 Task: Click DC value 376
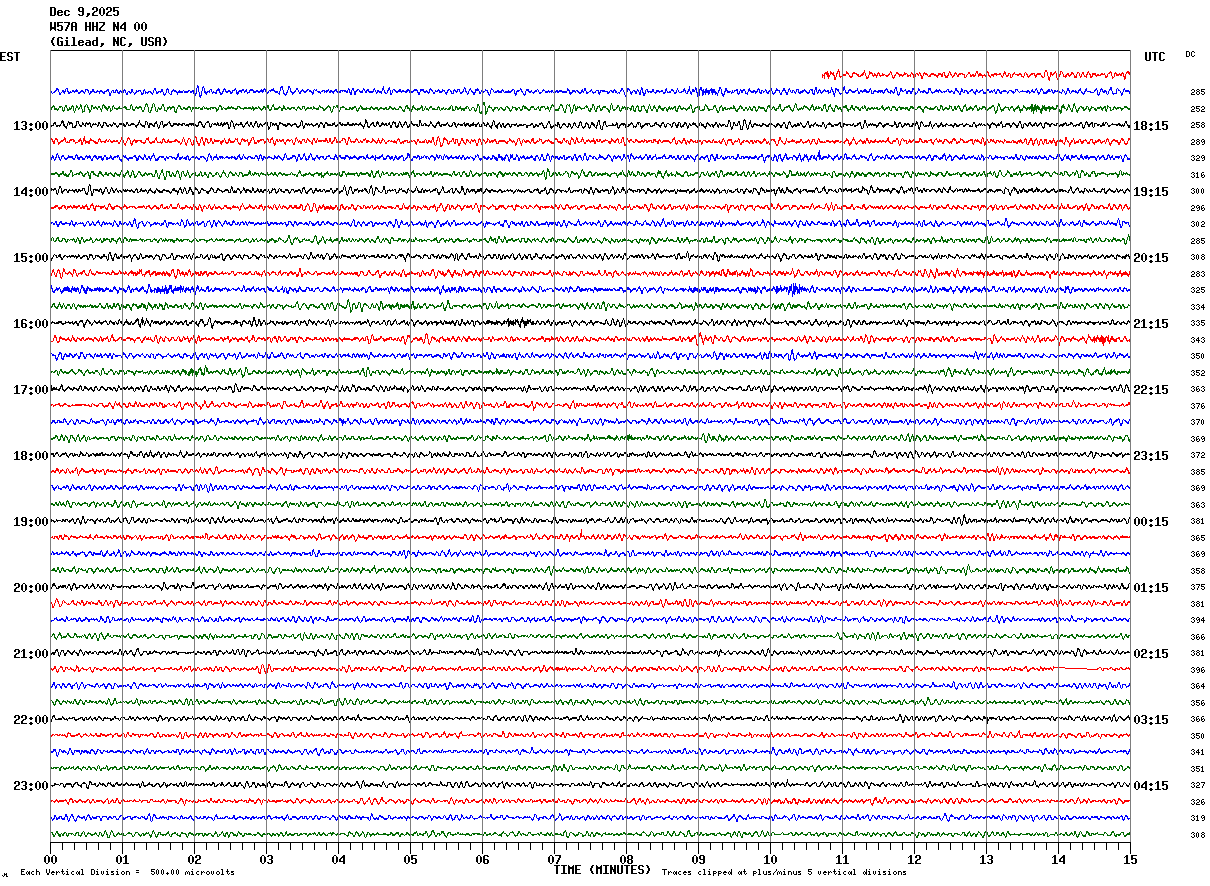pyautogui.click(x=1197, y=406)
